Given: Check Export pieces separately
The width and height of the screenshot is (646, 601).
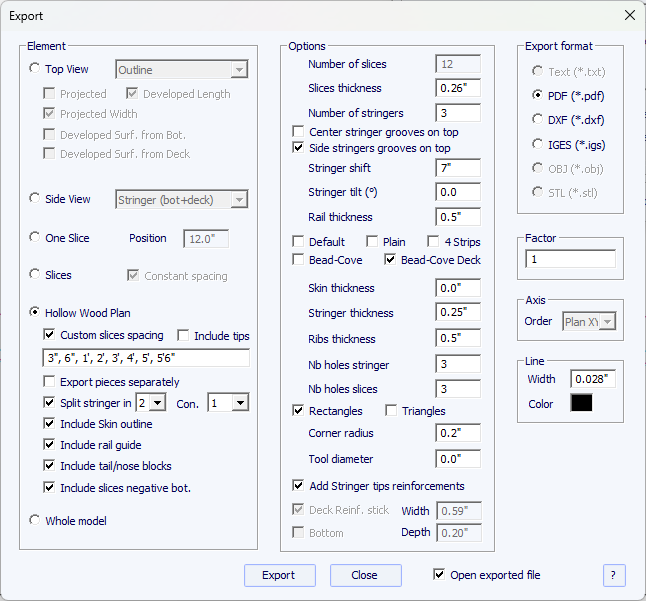Looking at the screenshot, I should (50, 382).
